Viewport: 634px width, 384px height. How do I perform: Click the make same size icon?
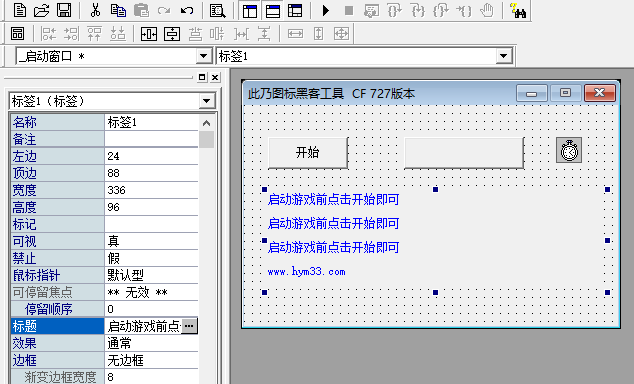pos(341,34)
